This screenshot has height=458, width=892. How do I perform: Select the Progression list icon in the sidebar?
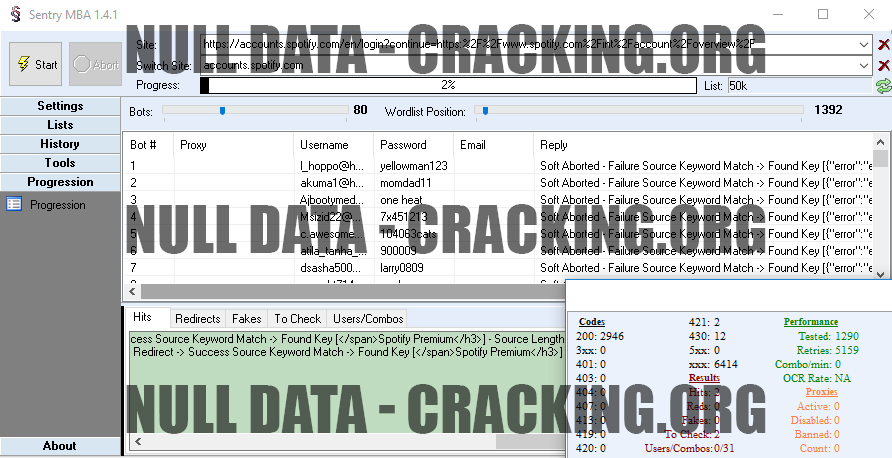14,204
